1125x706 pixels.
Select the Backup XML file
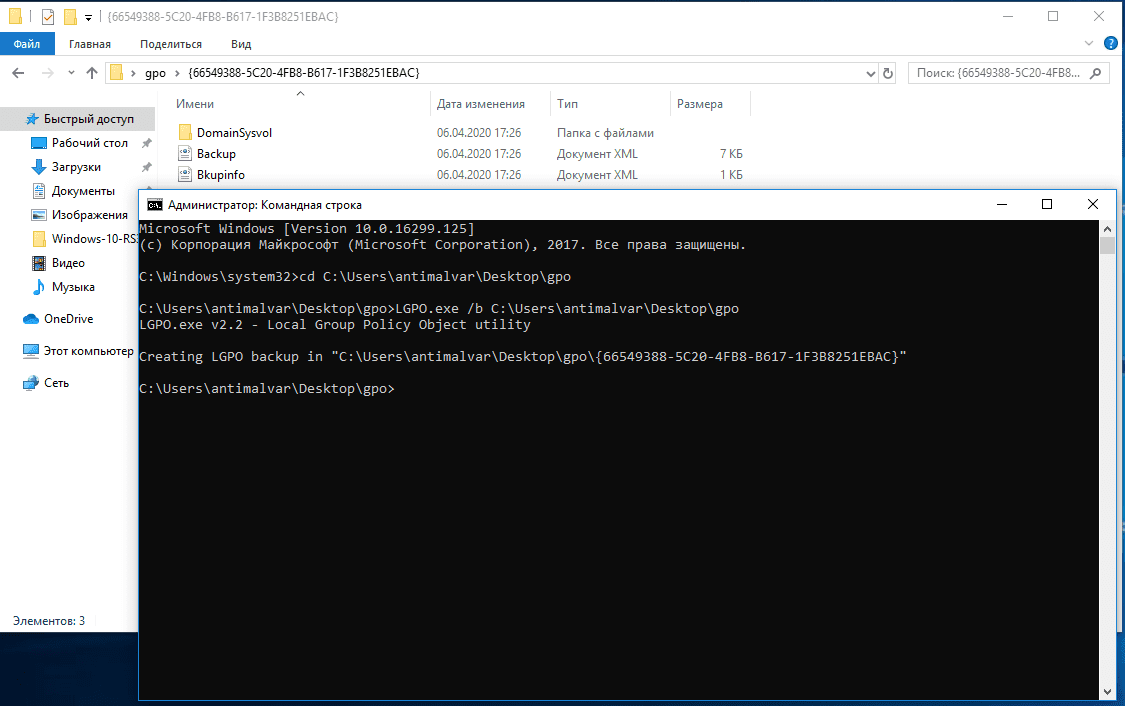[216, 154]
